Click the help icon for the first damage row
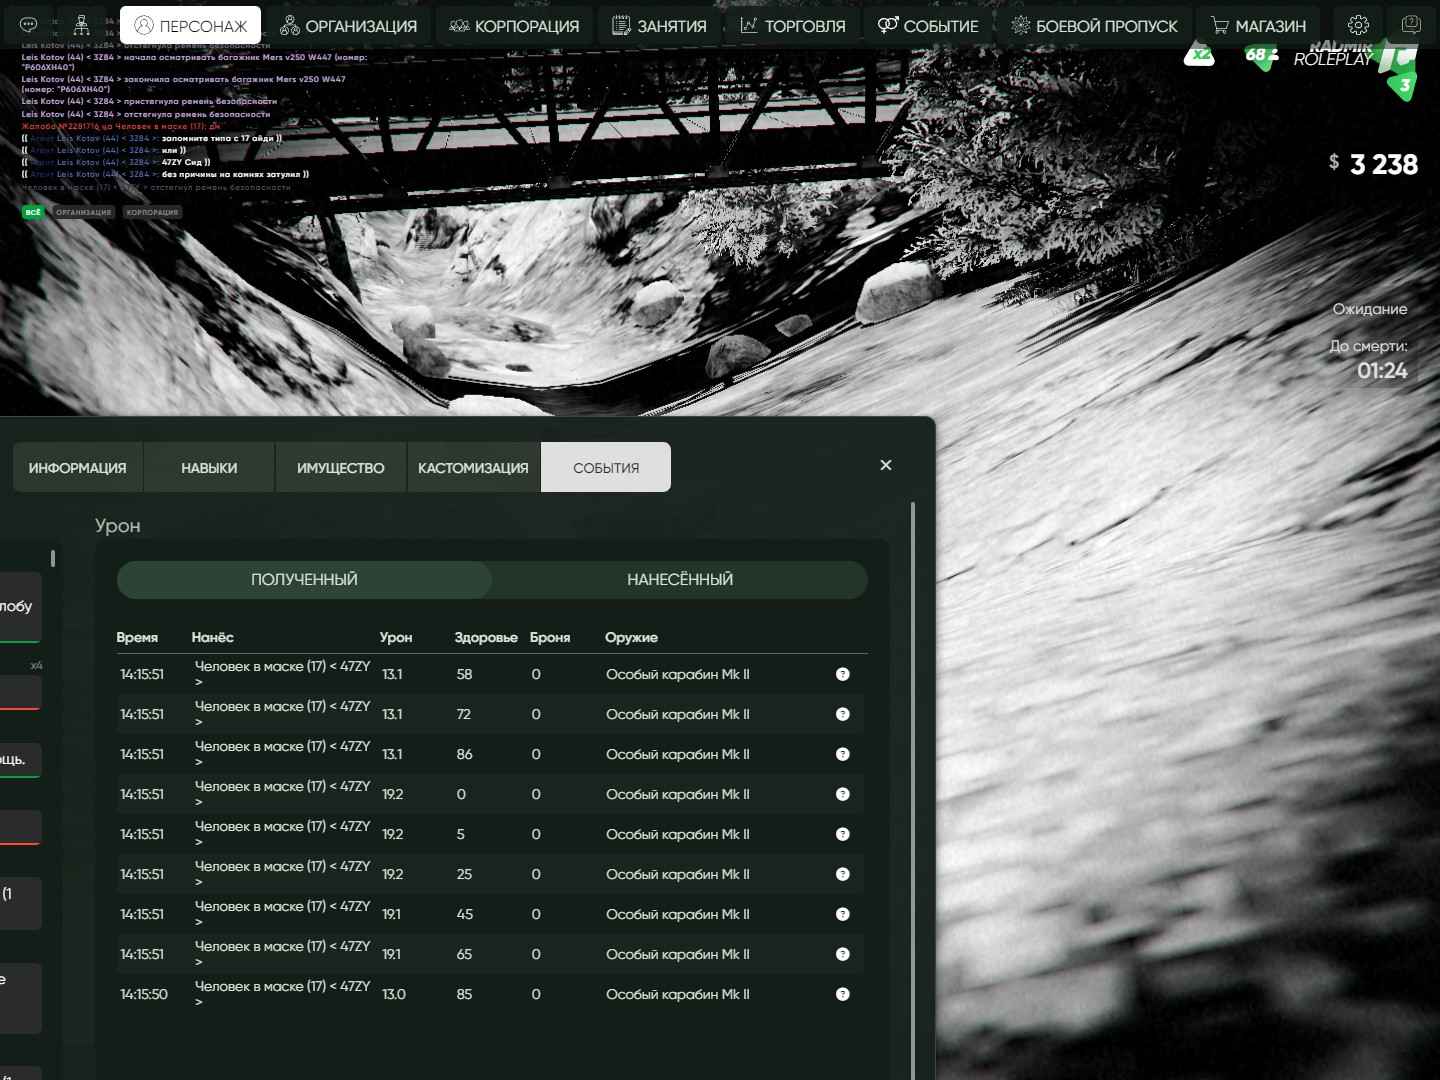Viewport: 1440px width, 1080px height. click(x=842, y=674)
